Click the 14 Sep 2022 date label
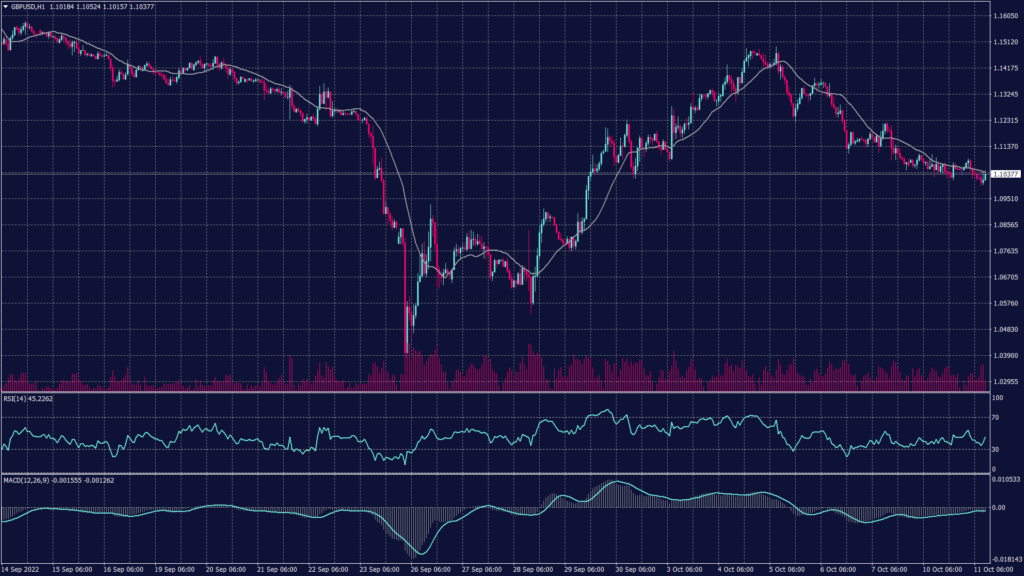The image size is (1024, 576). (22, 569)
